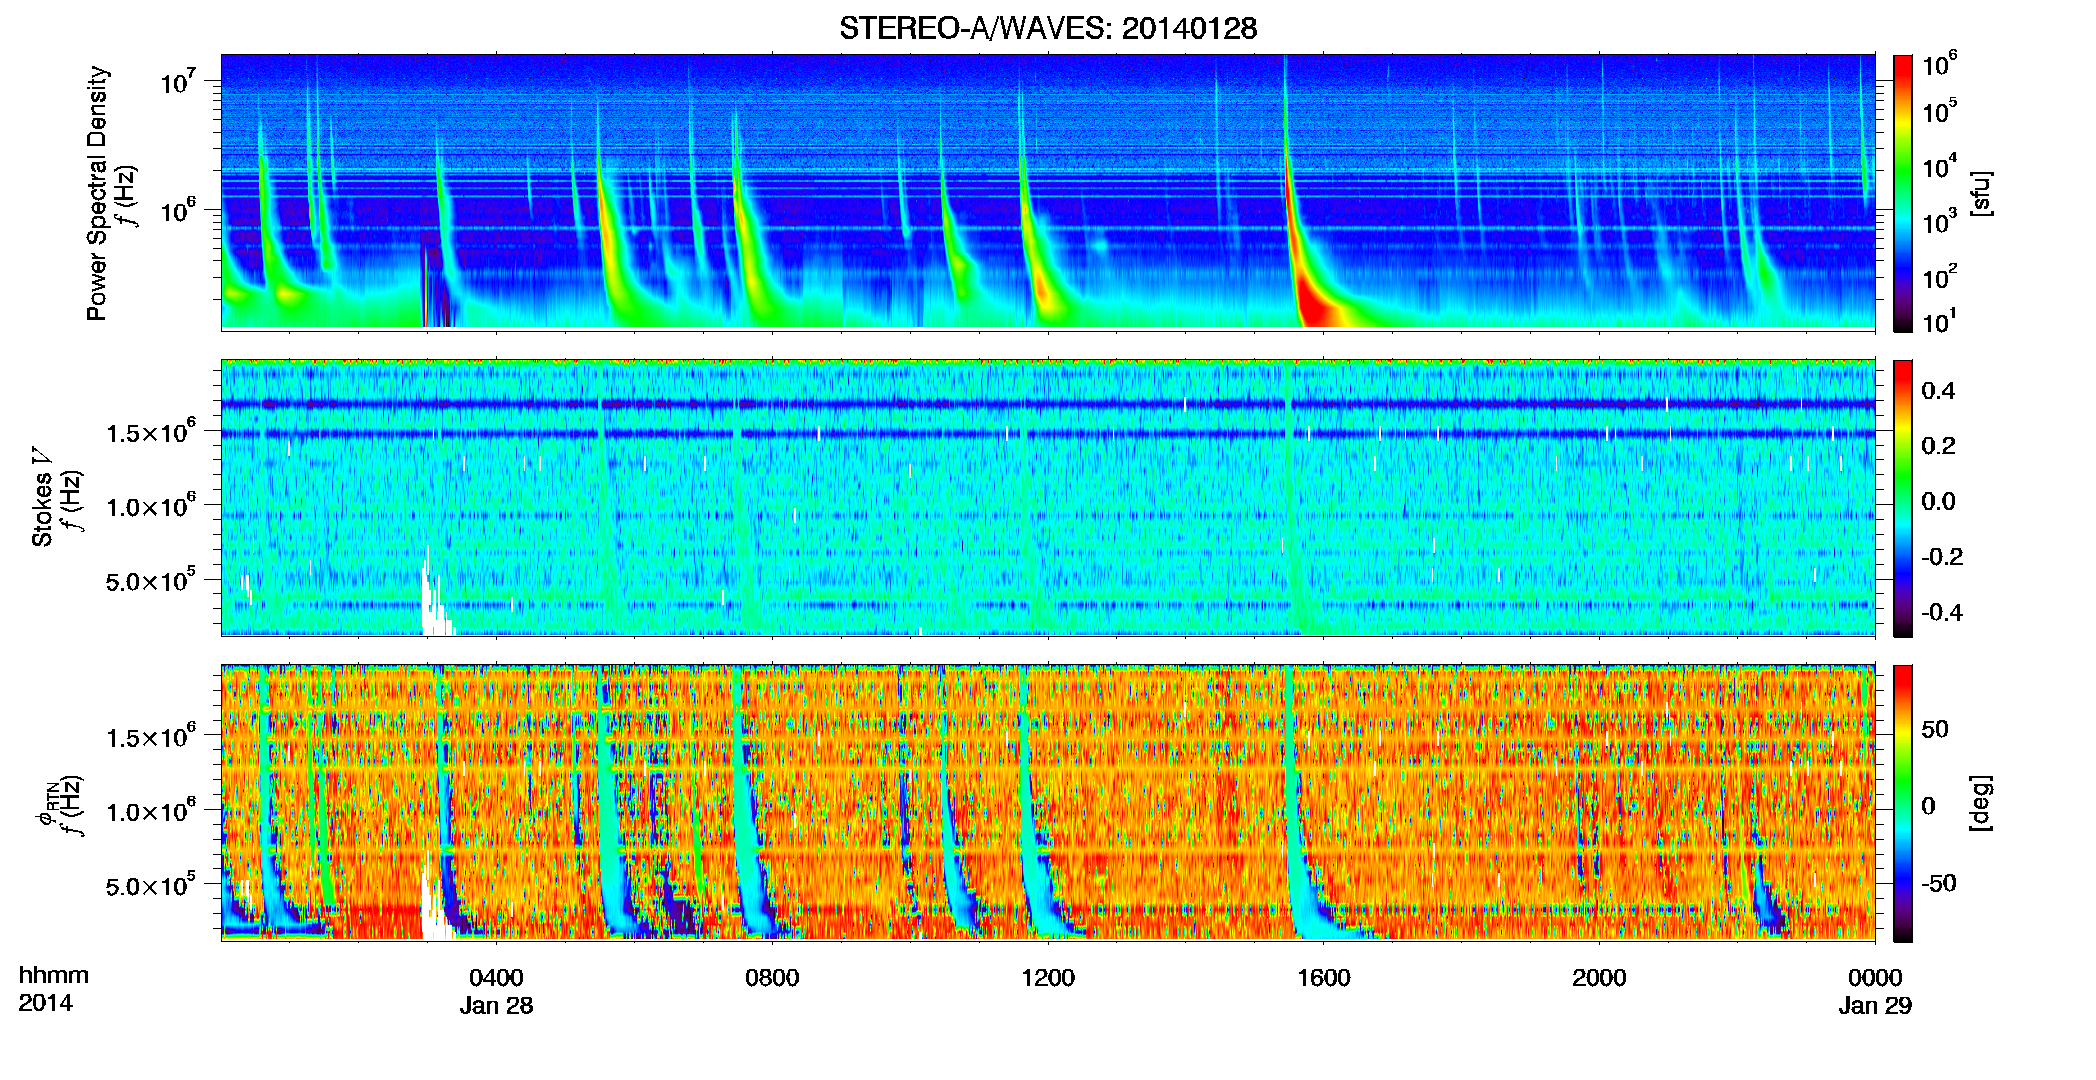Click the 0.4 label on Stokes colorbar

coord(1938,391)
